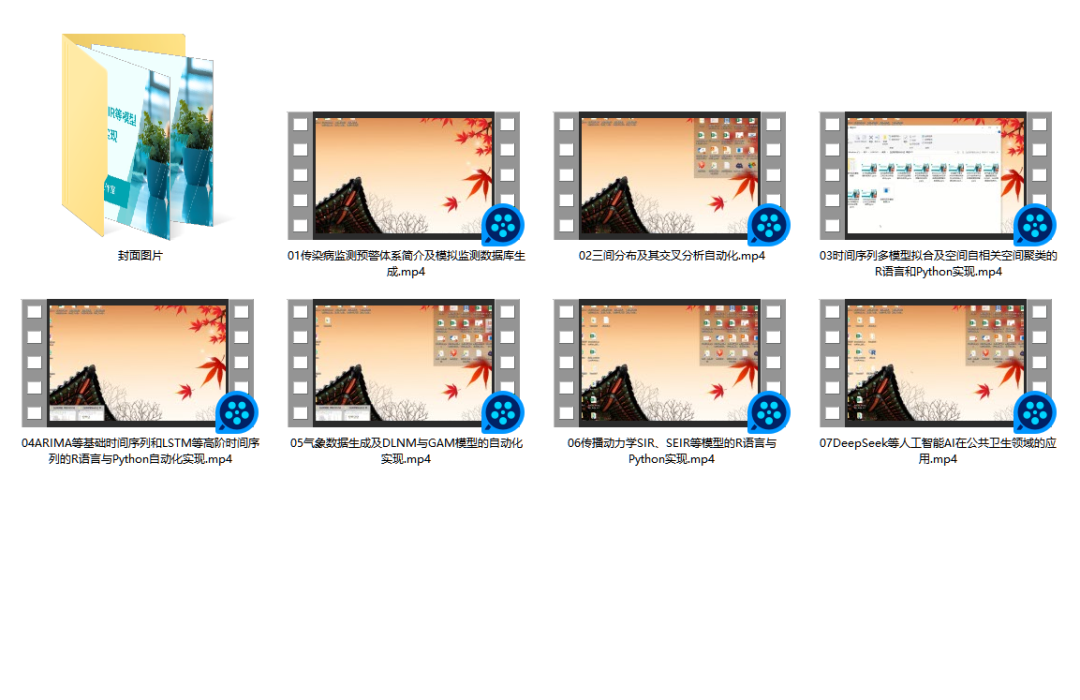Image resolution: width=1080 pixels, height=700 pixels.
Task: Select file name 03时间序列多模型拟合及空间自相关空间聚类
Action: pos(938,263)
